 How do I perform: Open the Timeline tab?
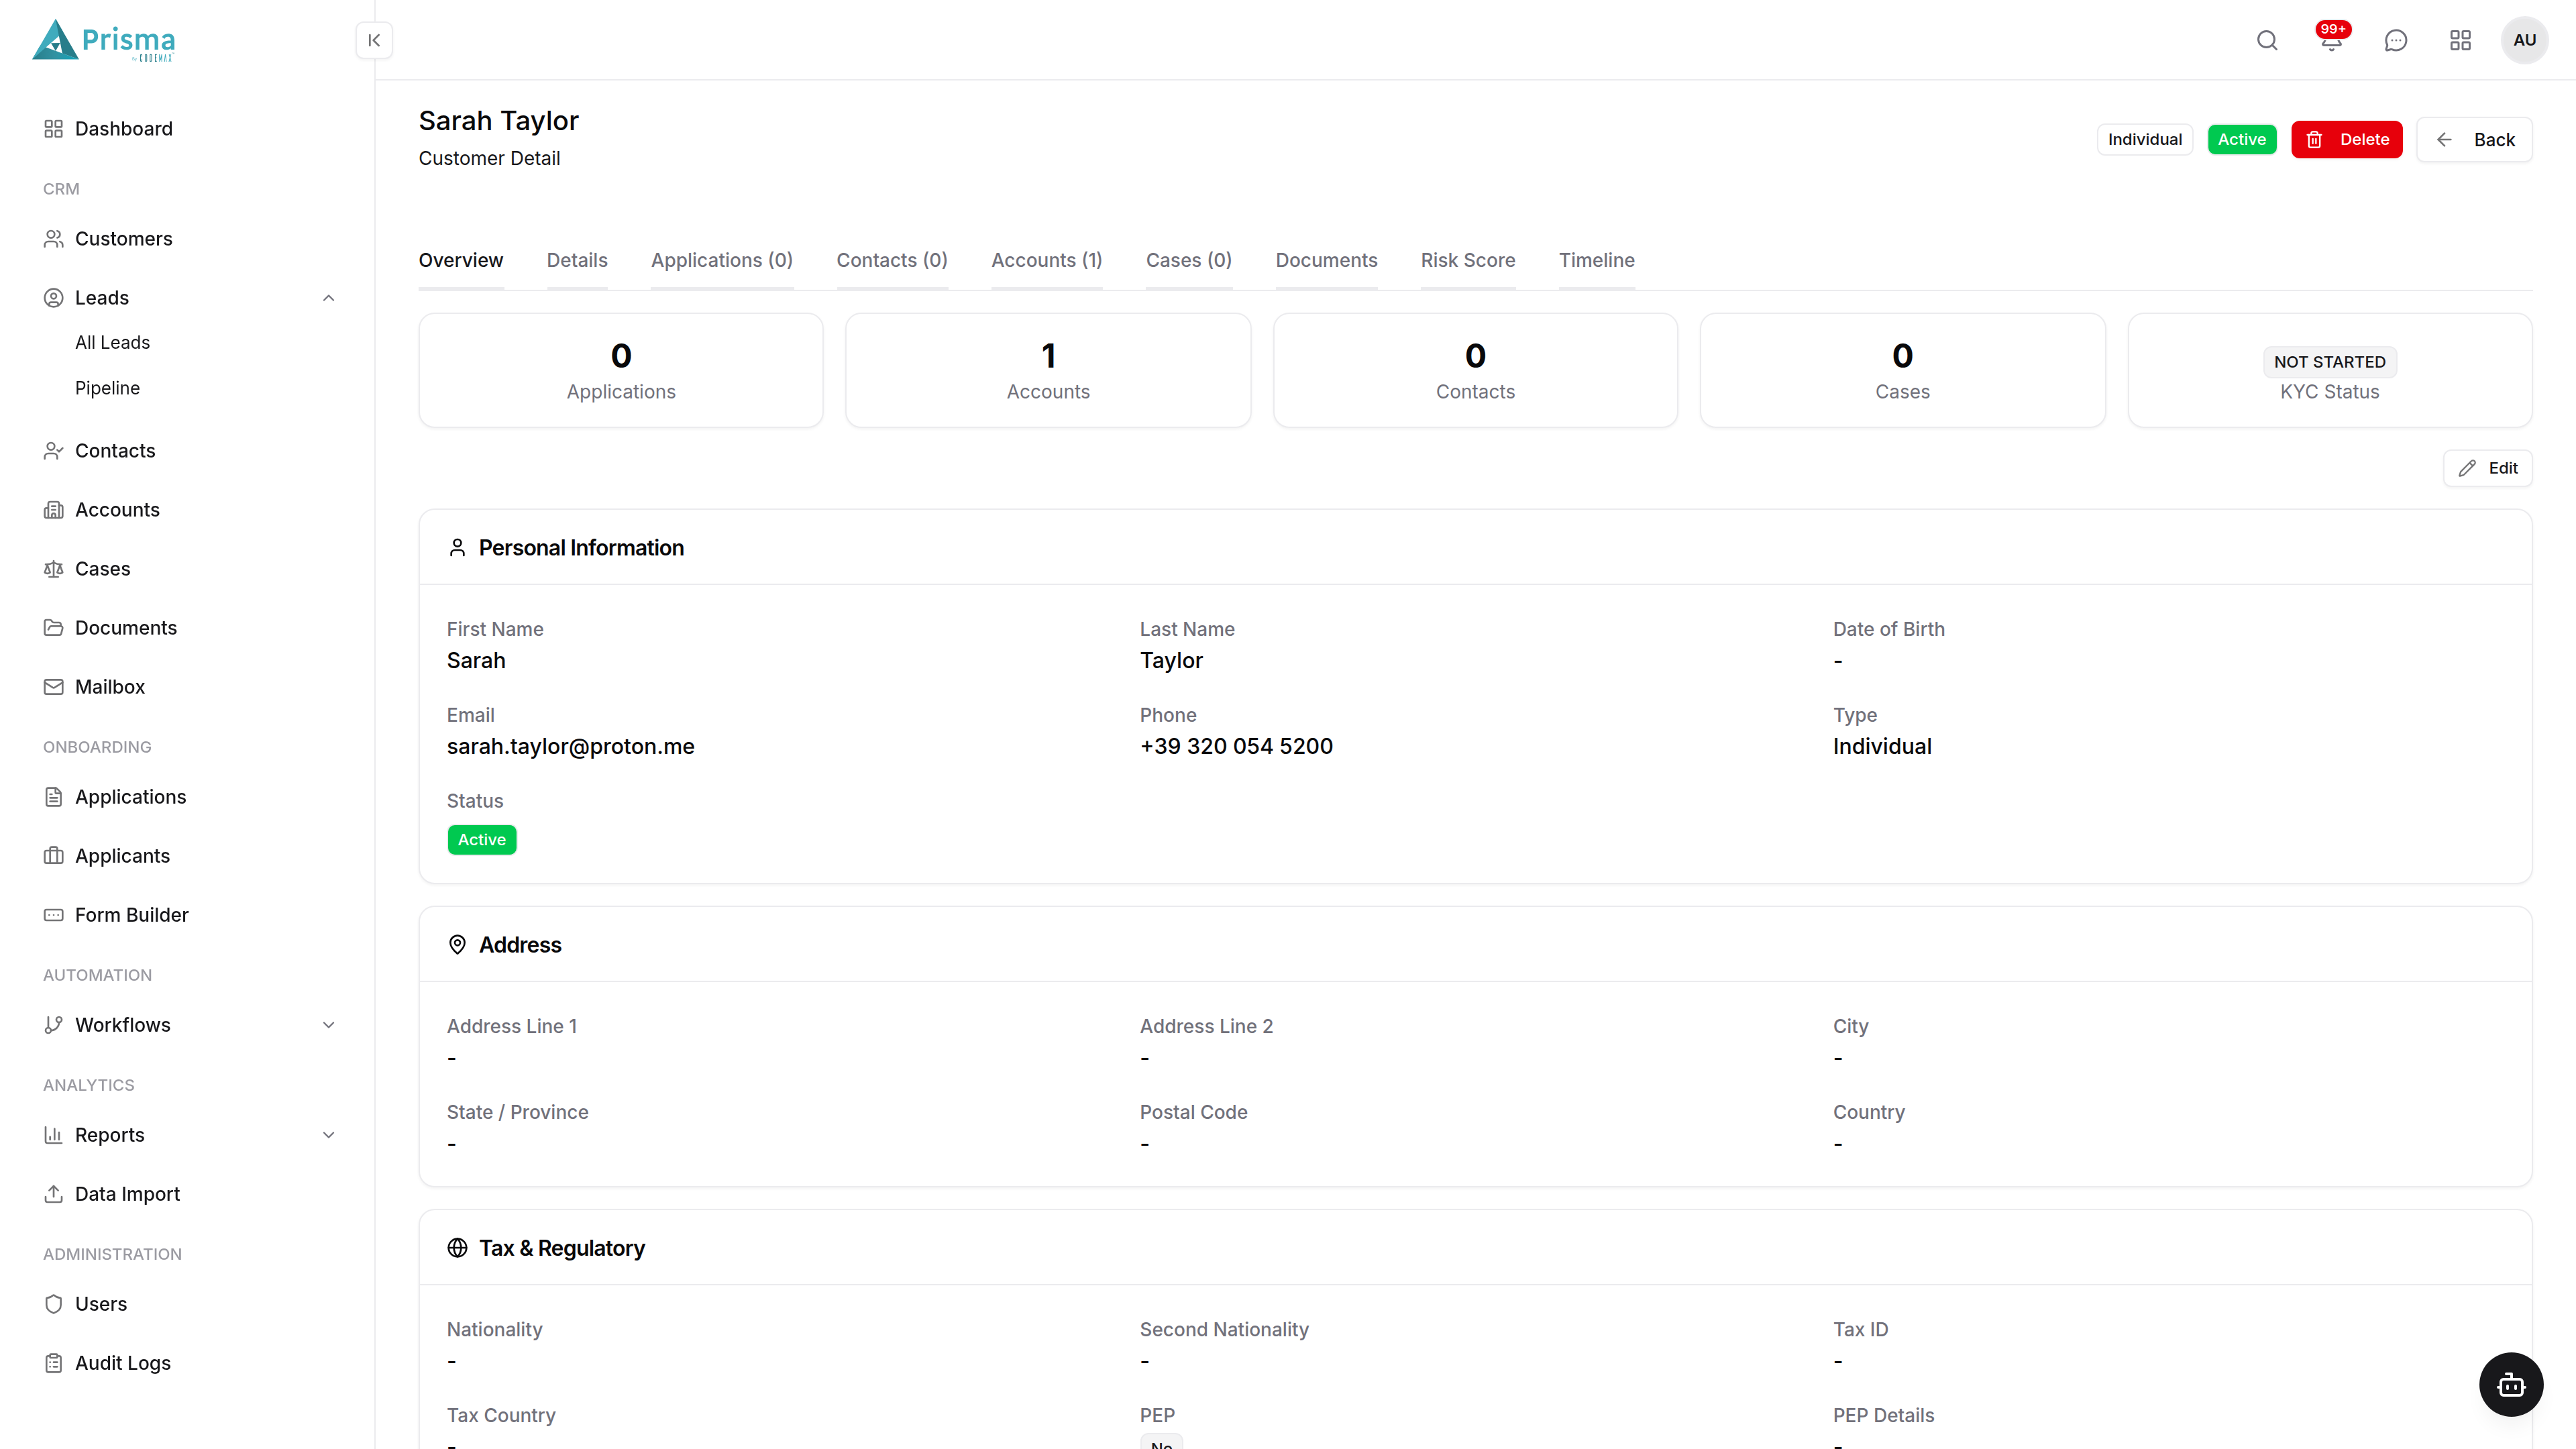[1597, 260]
